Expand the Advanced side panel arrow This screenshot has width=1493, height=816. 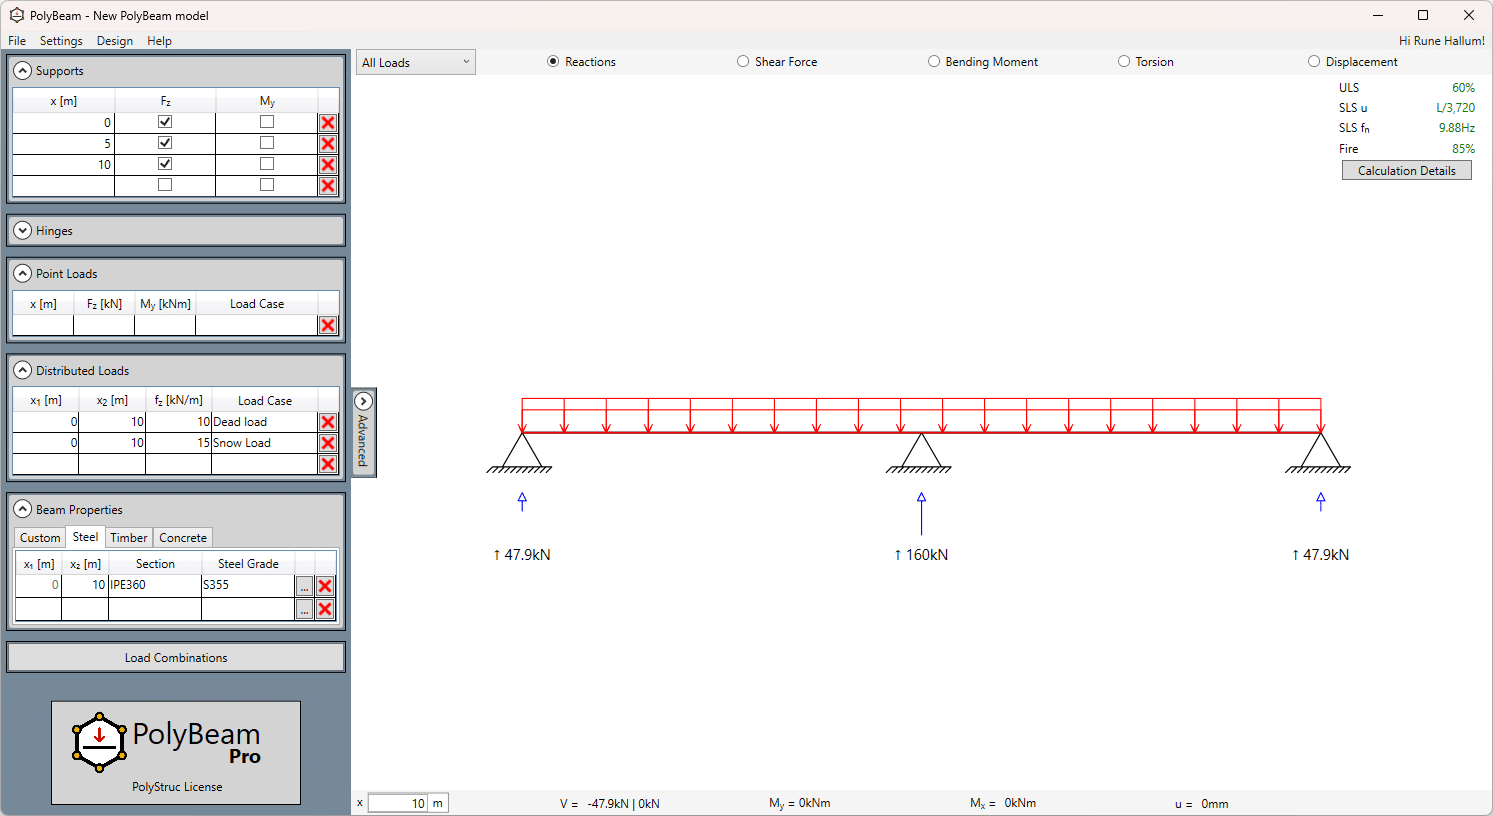(x=363, y=401)
